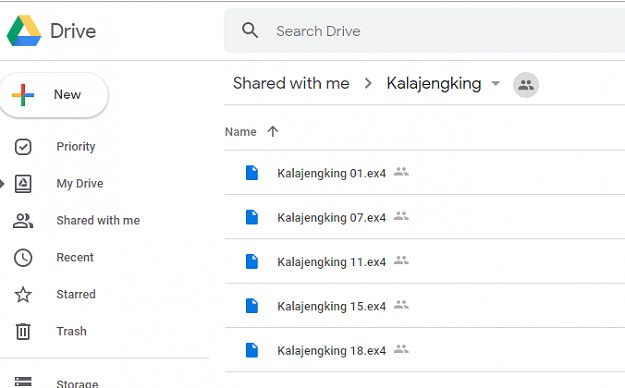Image resolution: width=625 pixels, height=388 pixels.
Task: Click the Drive wordmark text
Action: coord(73,31)
